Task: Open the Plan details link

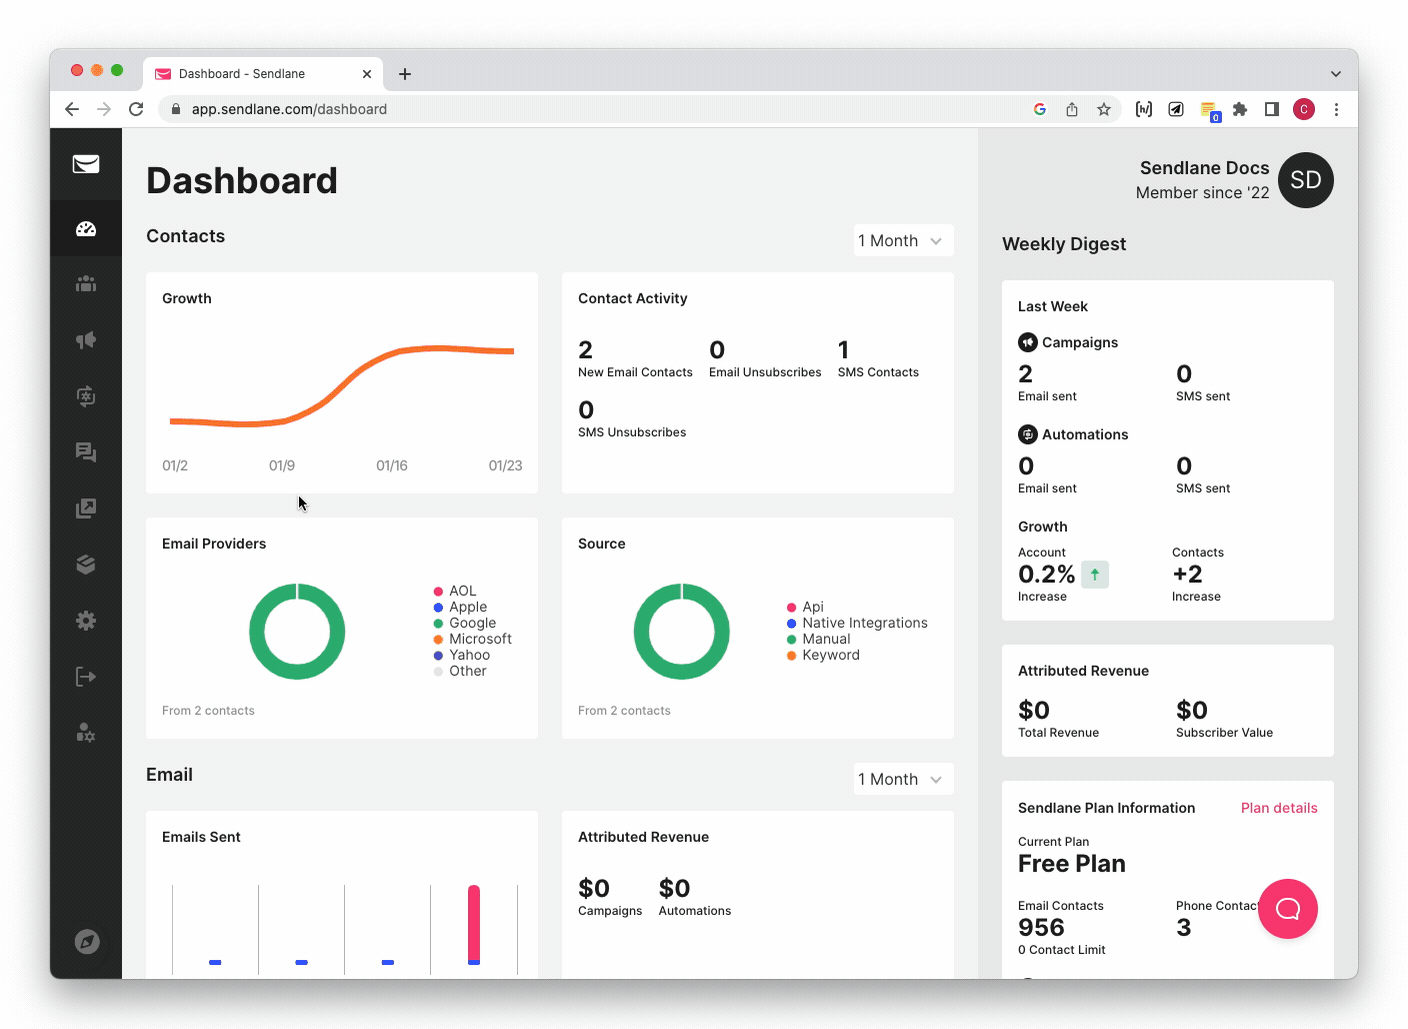Action: [1279, 808]
